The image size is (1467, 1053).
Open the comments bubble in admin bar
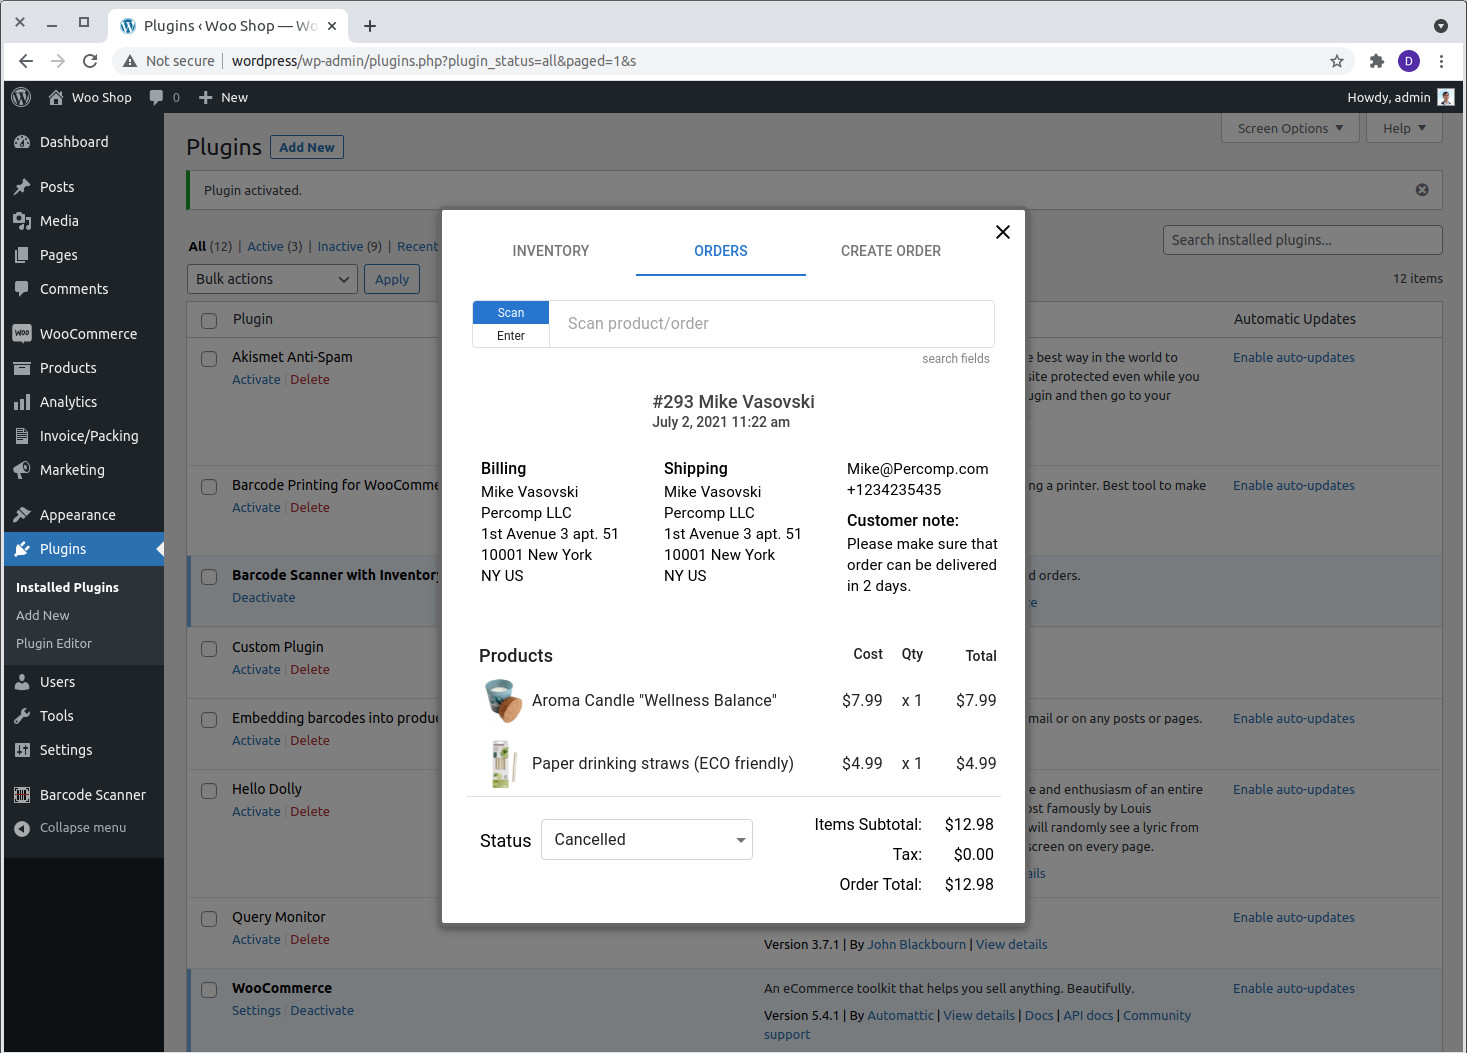tap(156, 97)
